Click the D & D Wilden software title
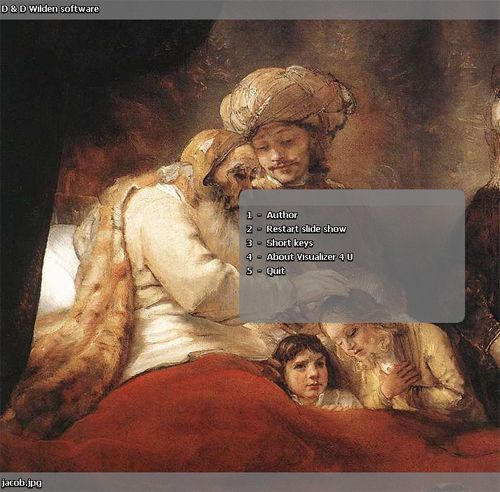The width and height of the screenshot is (500, 492). (x=50, y=9)
